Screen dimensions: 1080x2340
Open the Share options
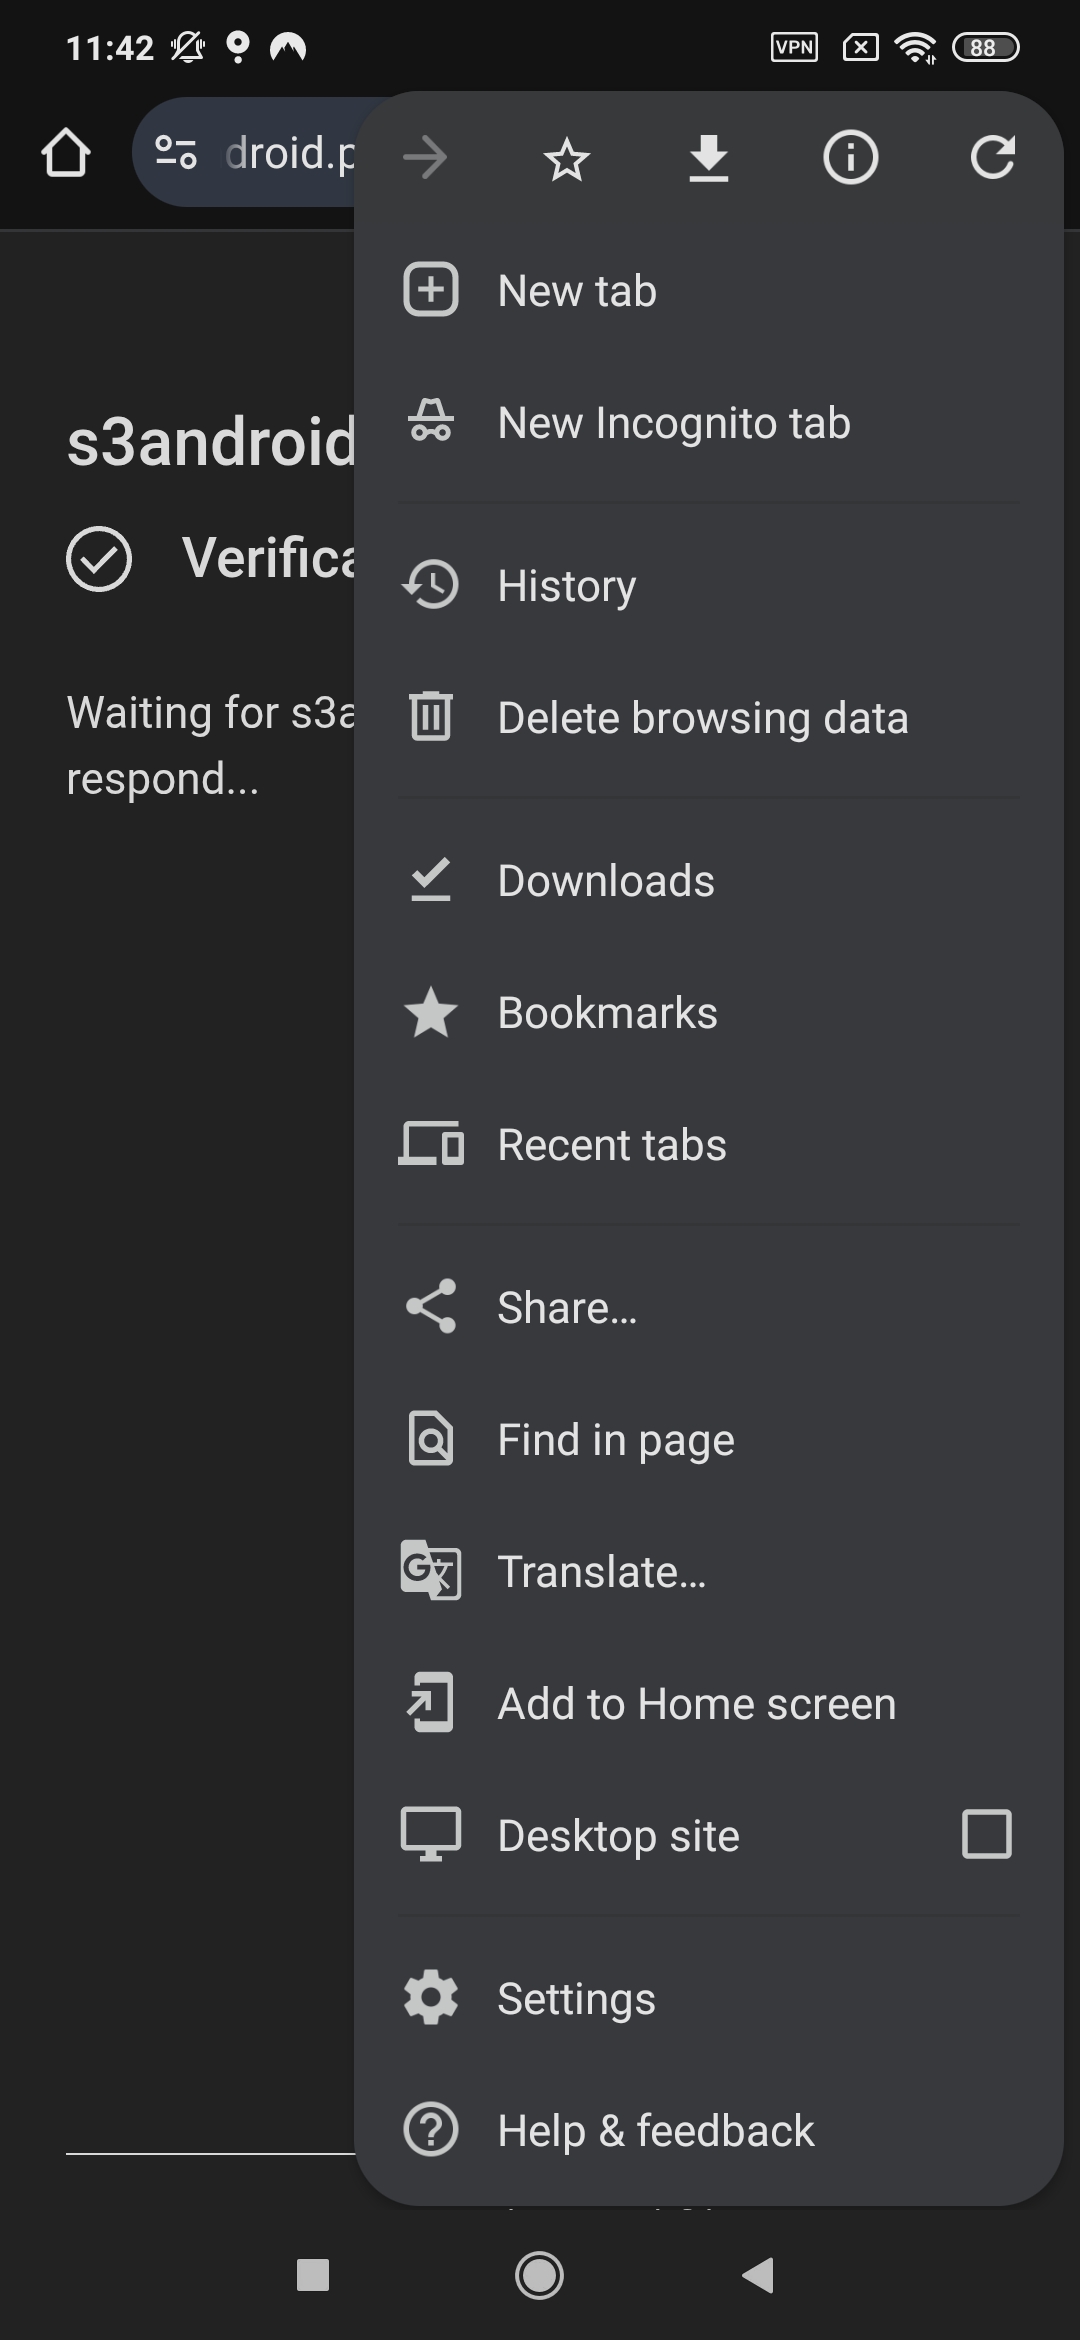coord(566,1306)
